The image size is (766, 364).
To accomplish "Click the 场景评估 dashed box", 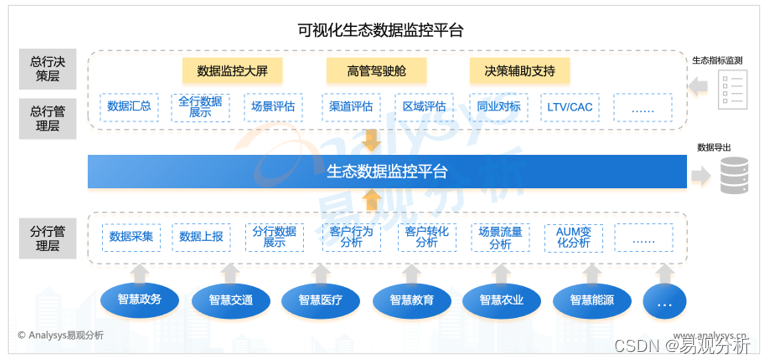I will point(273,107).
